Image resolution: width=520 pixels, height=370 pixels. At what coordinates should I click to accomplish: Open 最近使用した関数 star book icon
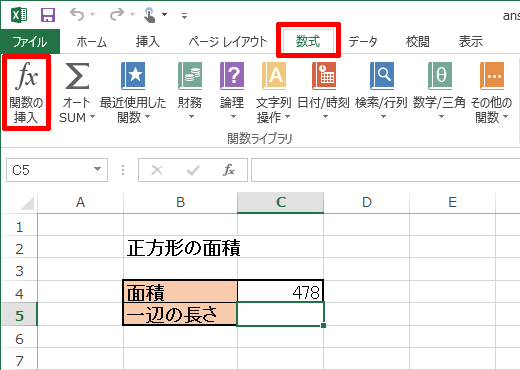(x=133, y=76)
